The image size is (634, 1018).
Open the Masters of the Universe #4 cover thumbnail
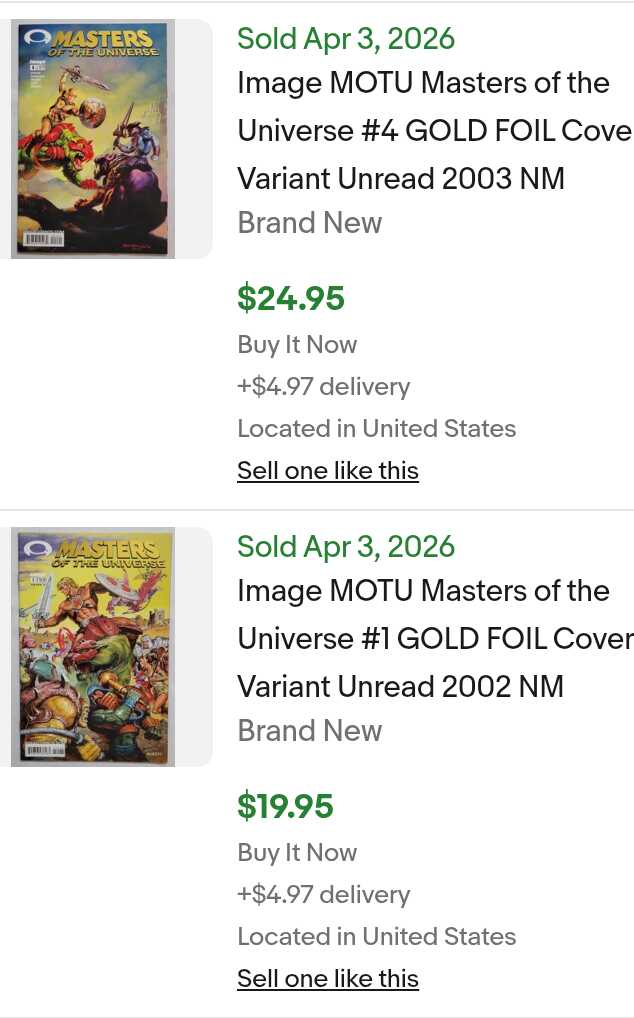[x=93, y=139]
